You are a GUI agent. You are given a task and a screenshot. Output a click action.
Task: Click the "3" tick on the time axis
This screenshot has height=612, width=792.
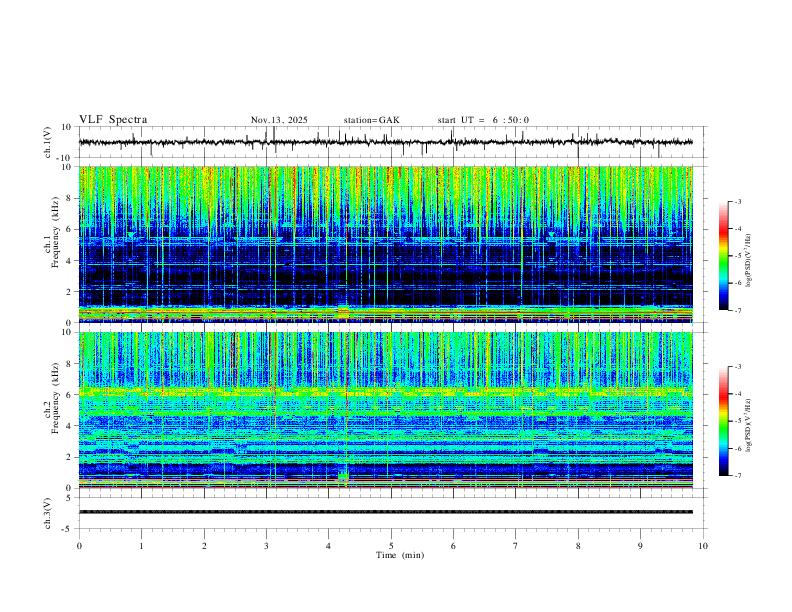tap(266, 546)
